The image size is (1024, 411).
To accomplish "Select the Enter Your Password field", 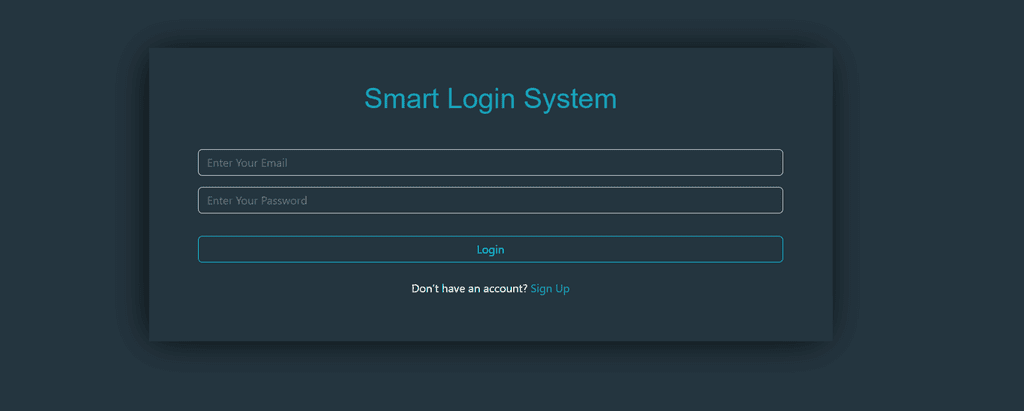I will [x=490, y=201].
